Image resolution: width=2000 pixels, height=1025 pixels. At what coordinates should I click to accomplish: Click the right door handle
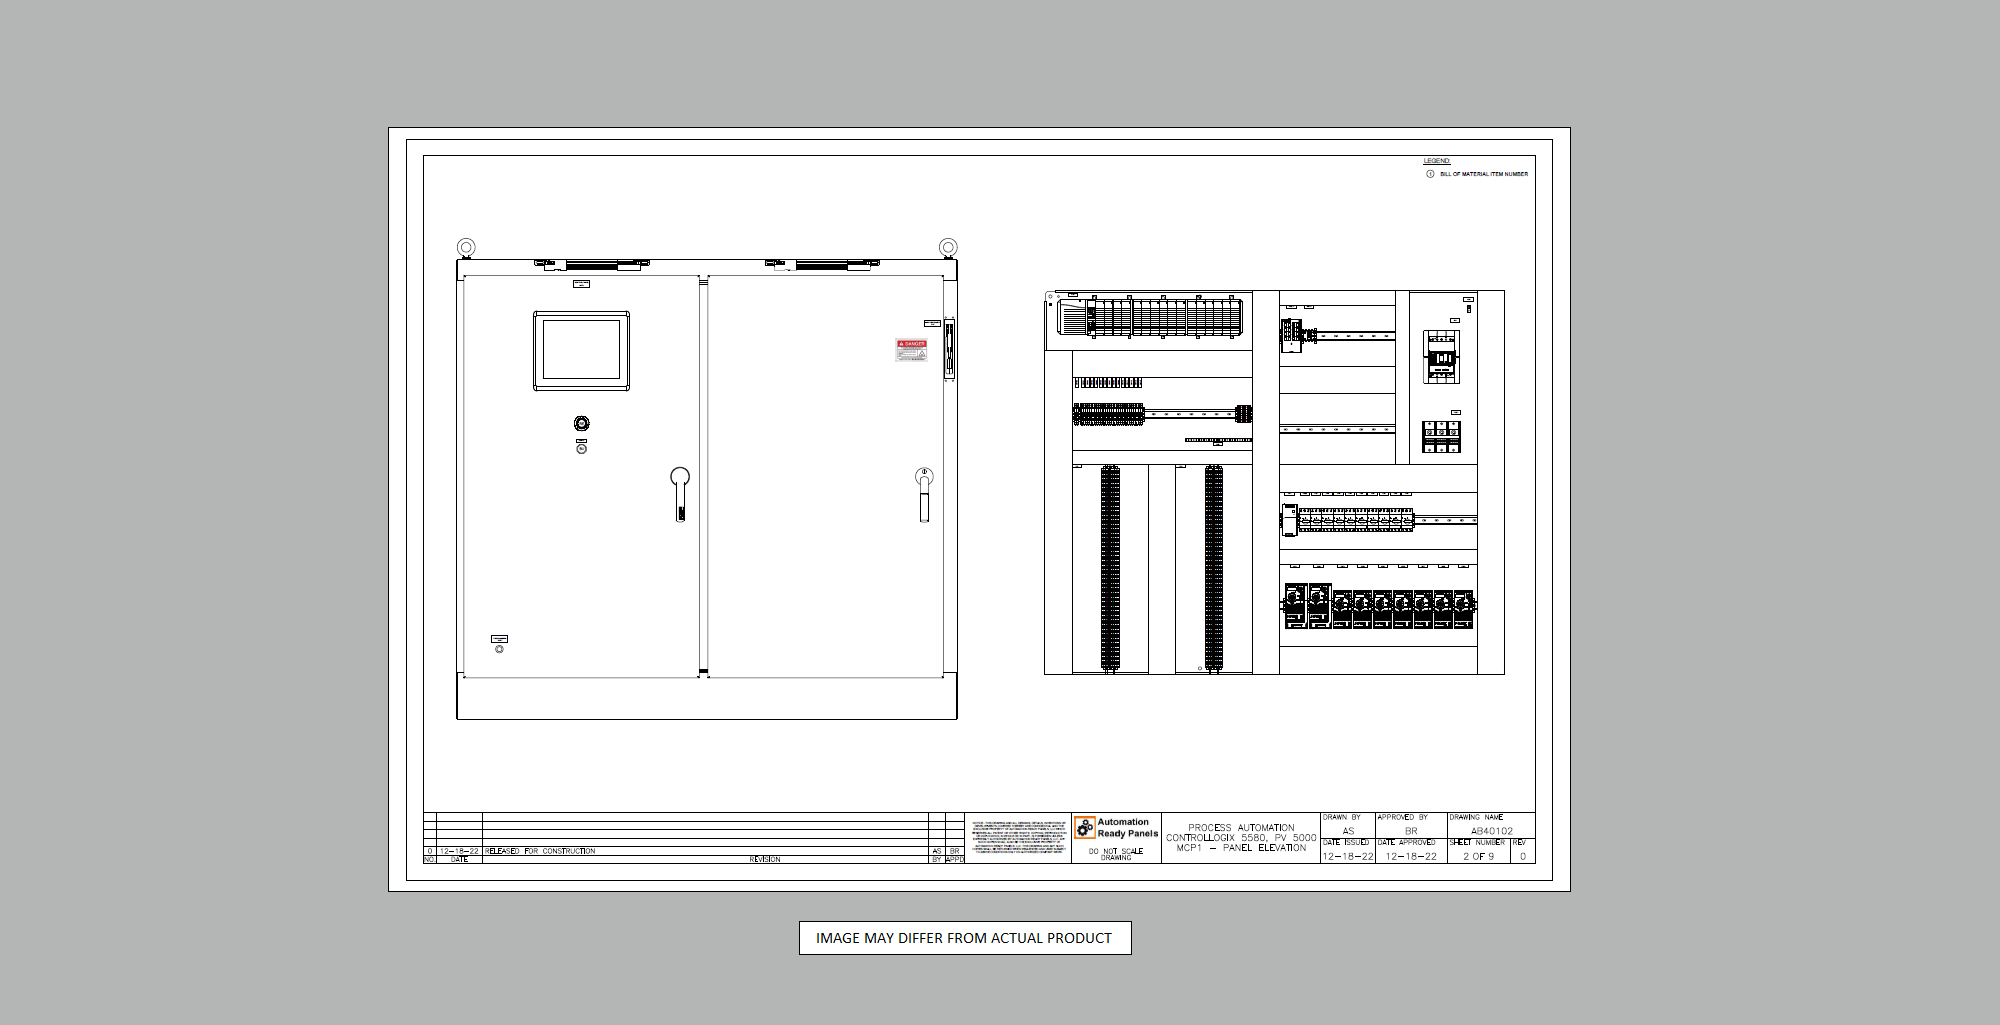pos(924,493)
